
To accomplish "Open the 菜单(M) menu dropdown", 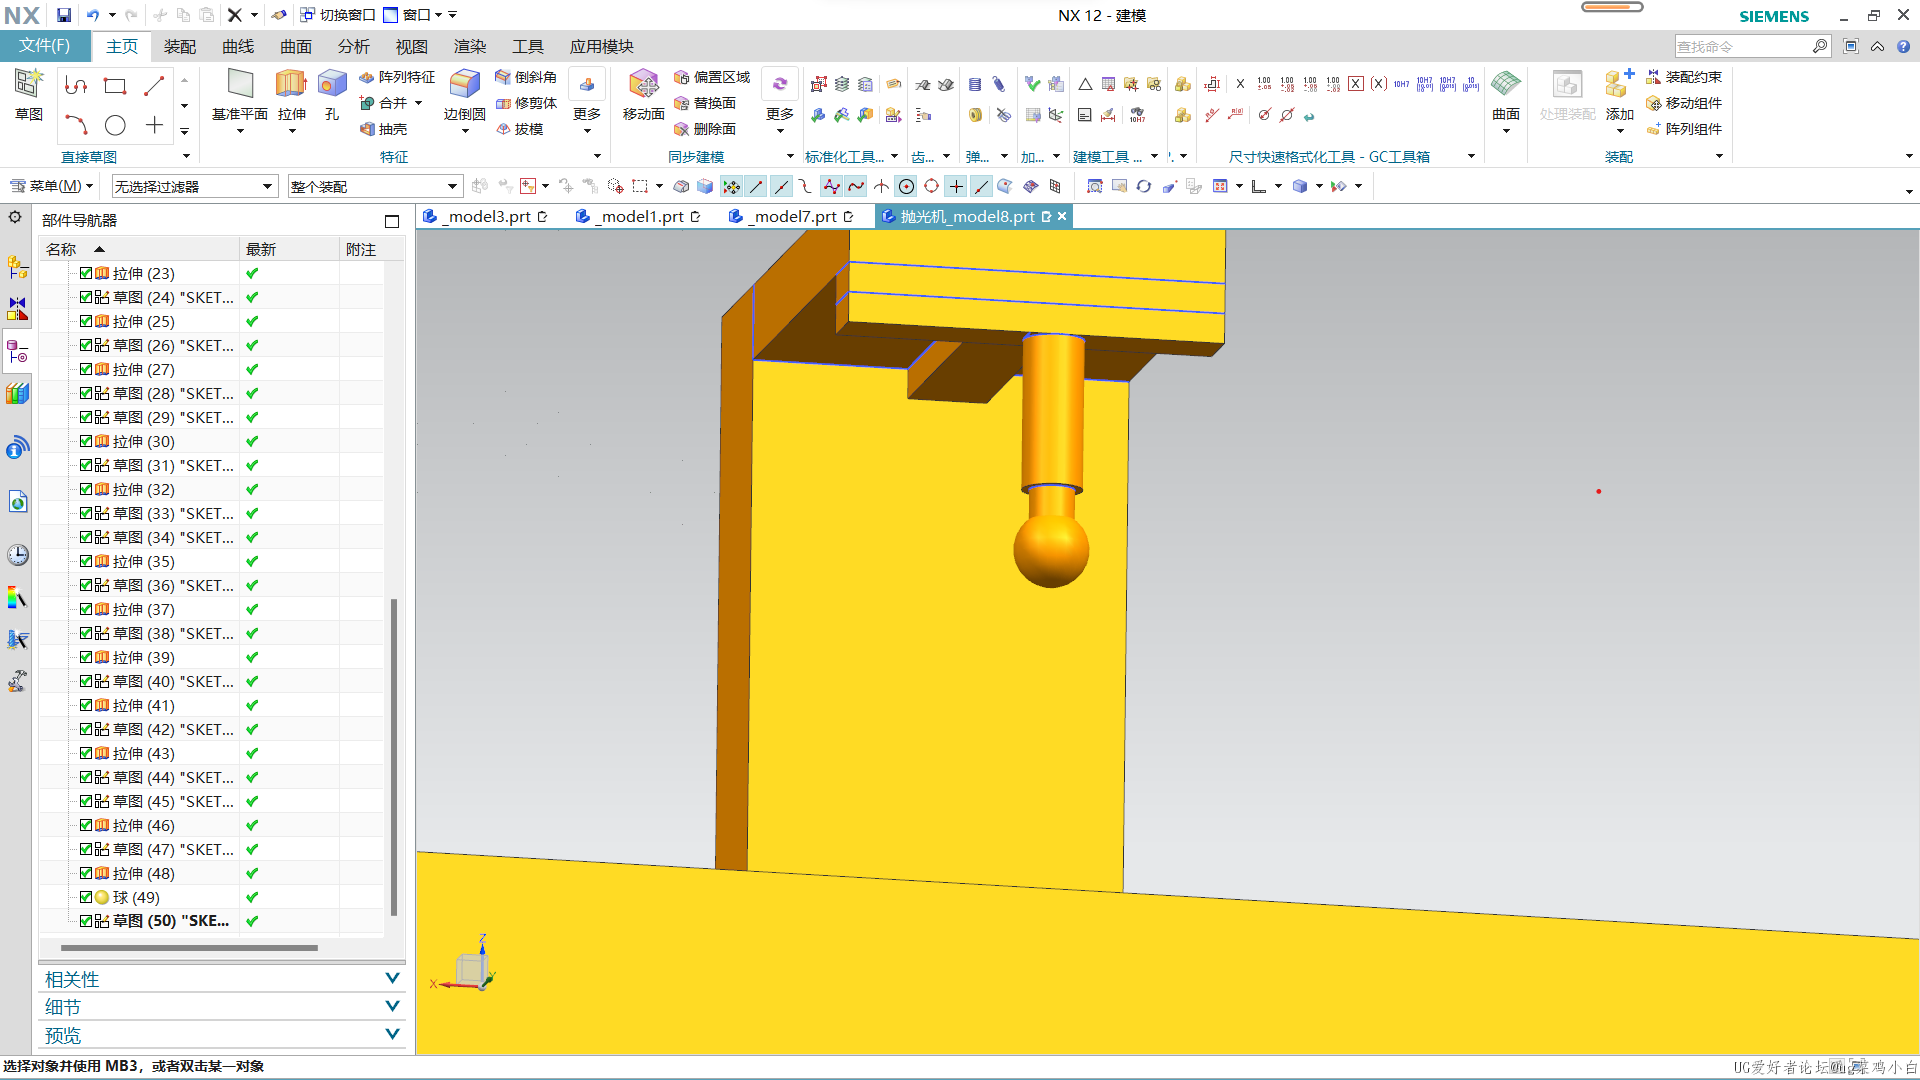I will (x=52, y=186).
